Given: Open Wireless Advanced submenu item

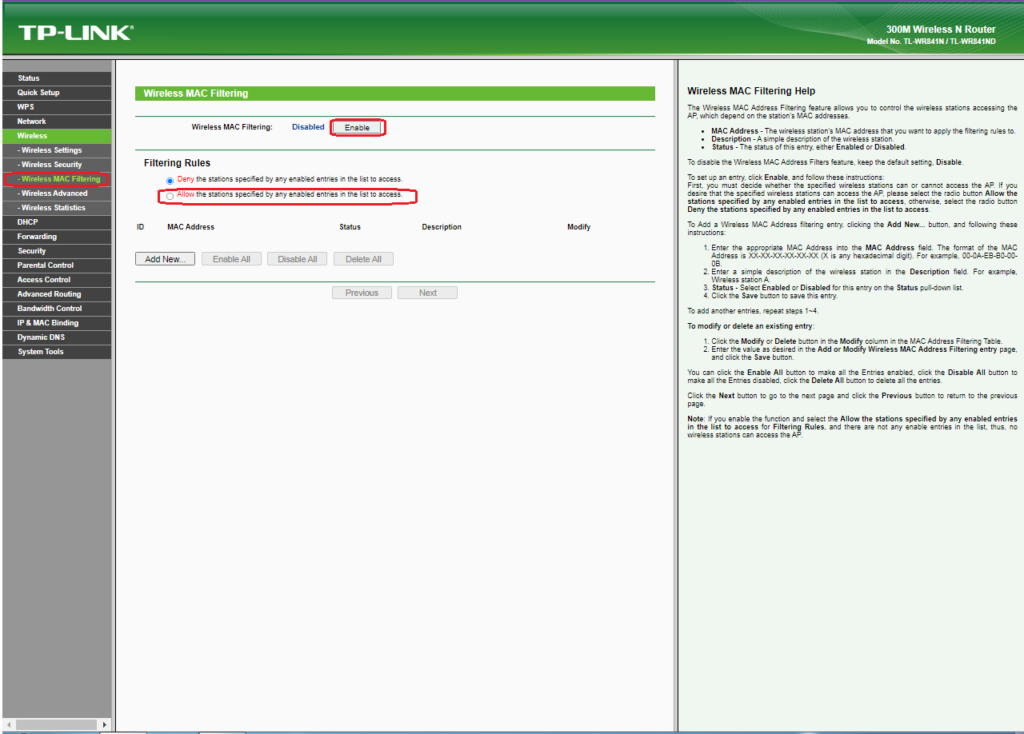Looking at the screenshot, I should pyautogui.click(x=57, y=193).
